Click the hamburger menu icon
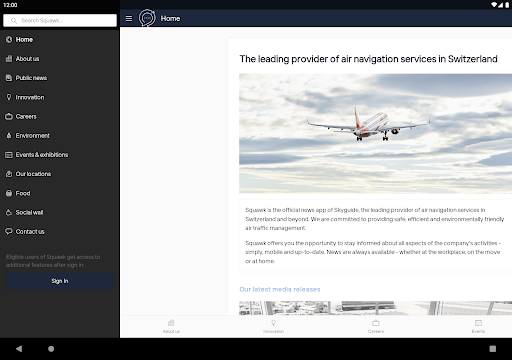This screenshot has height=360, width=512. pos(129,19)
